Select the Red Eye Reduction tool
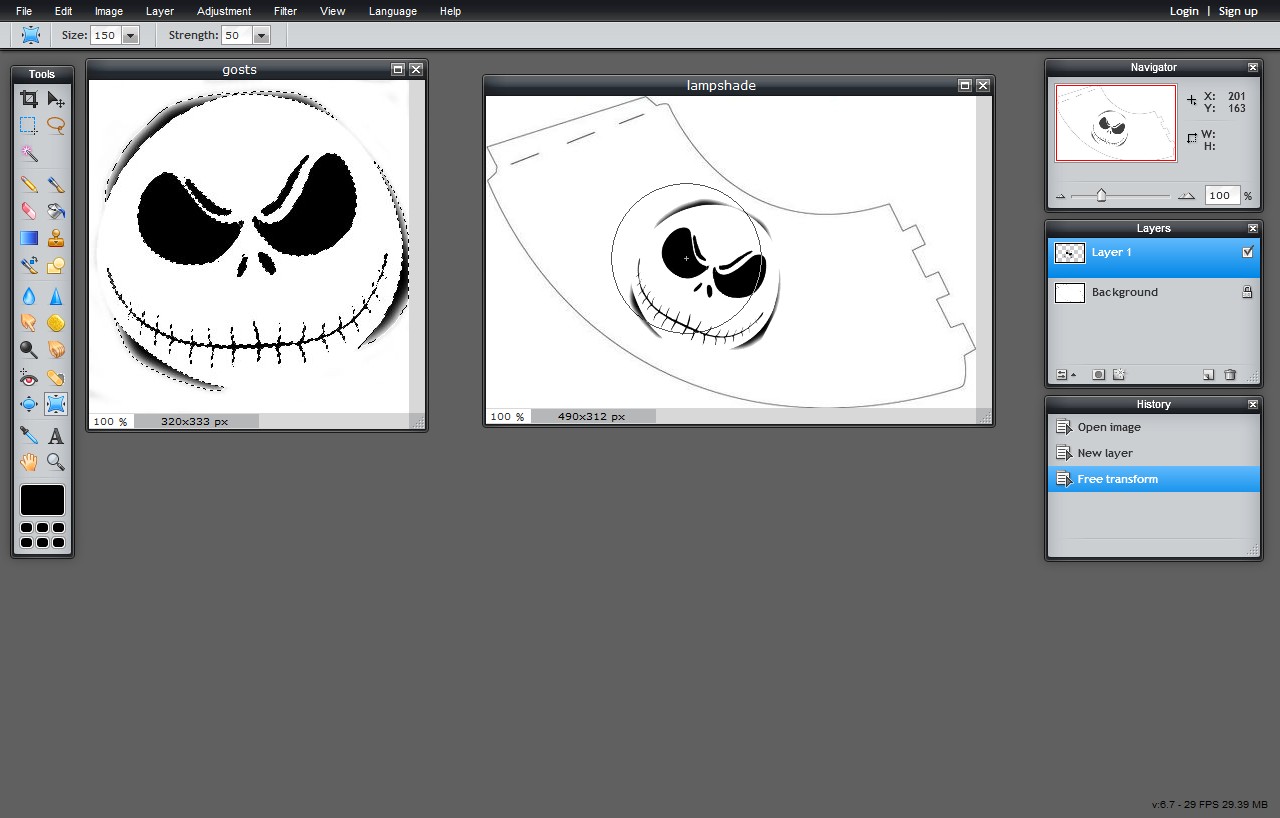The width and height of the screenshot is (1280, 818). coord(29,378)
